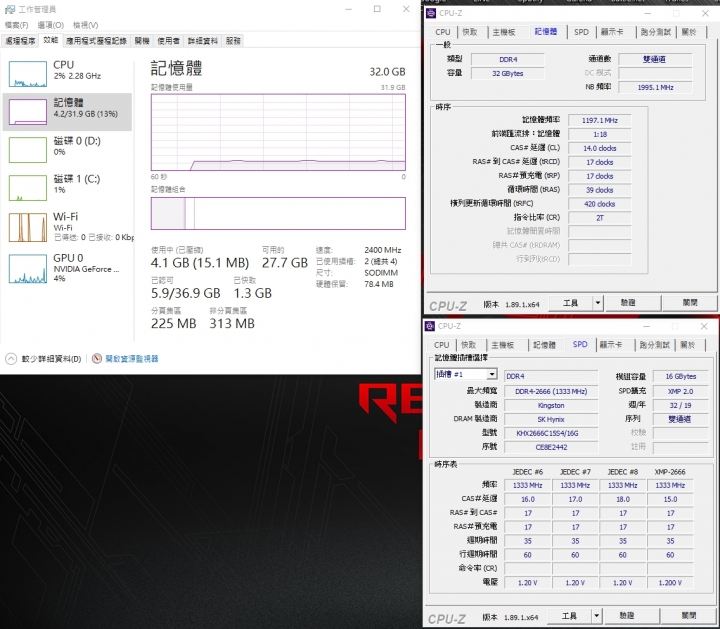Screen dimensions: 720x629
Task: Click the 14.0 clocks CAS latency value
Action: (600, 148)
